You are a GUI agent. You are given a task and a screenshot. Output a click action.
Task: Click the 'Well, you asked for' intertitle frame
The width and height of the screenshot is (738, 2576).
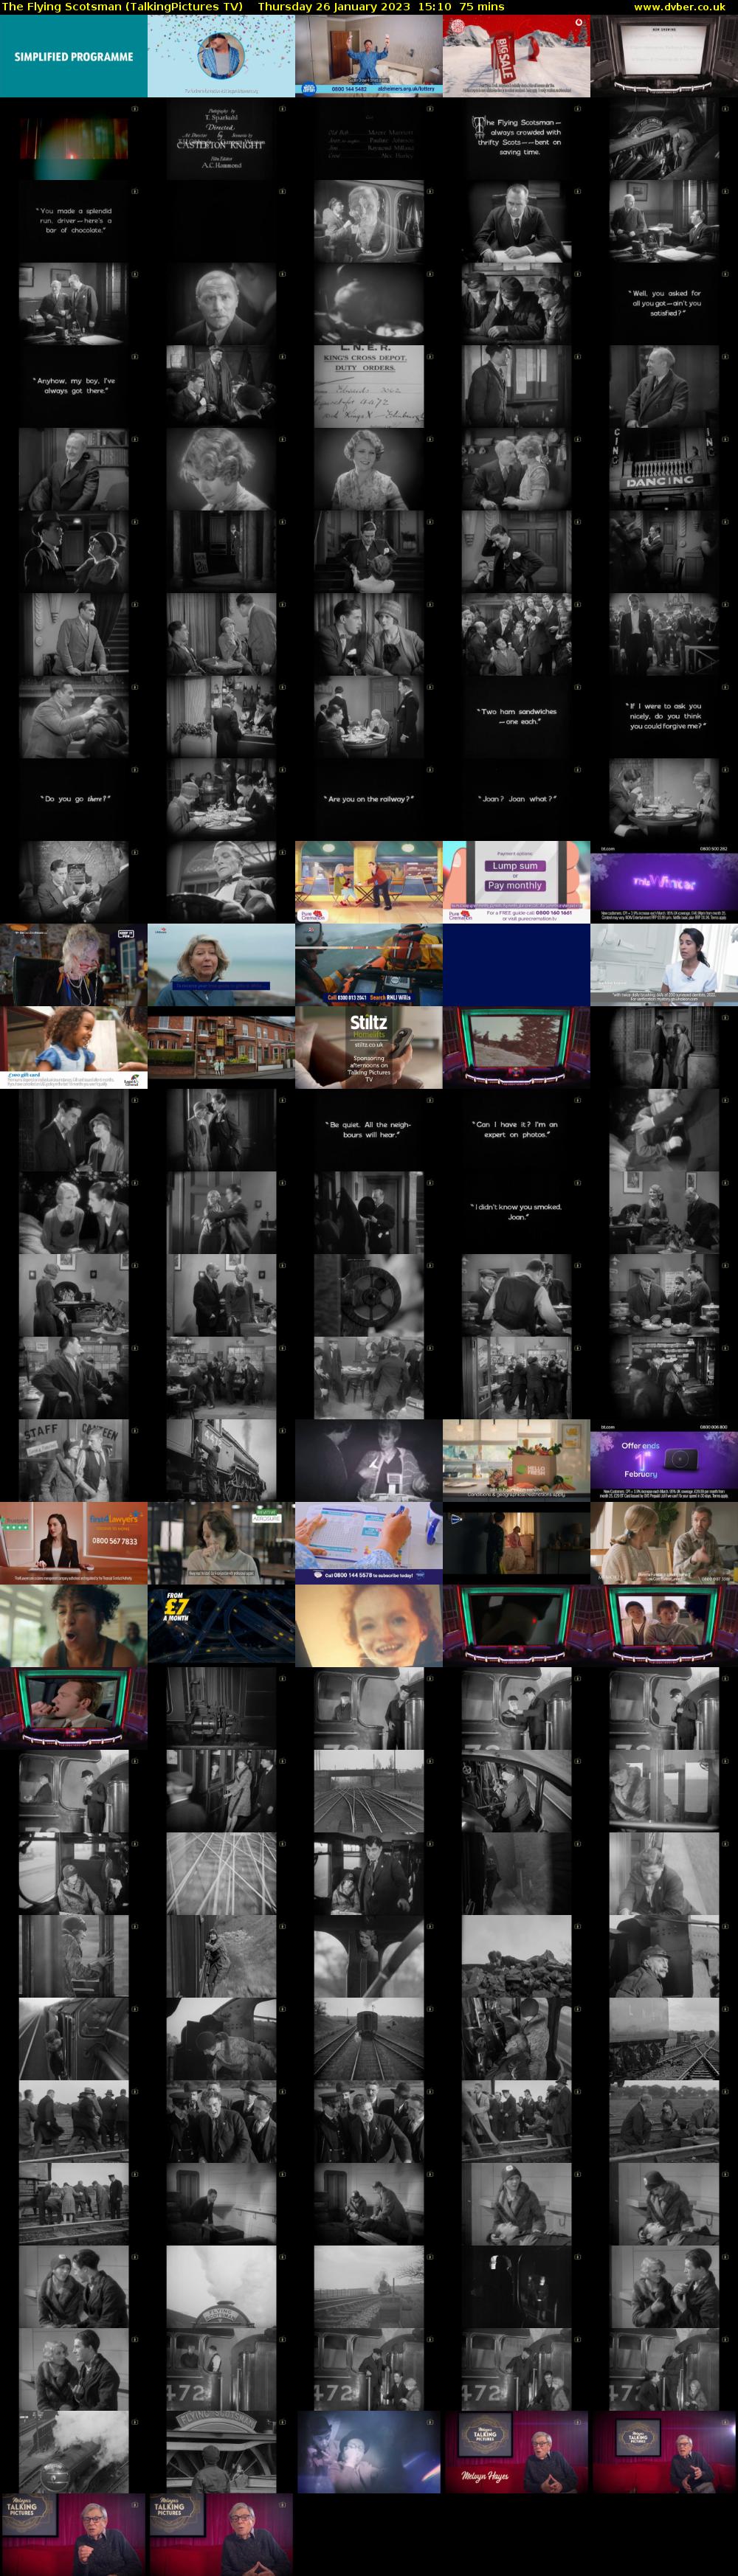coord(664,304)
